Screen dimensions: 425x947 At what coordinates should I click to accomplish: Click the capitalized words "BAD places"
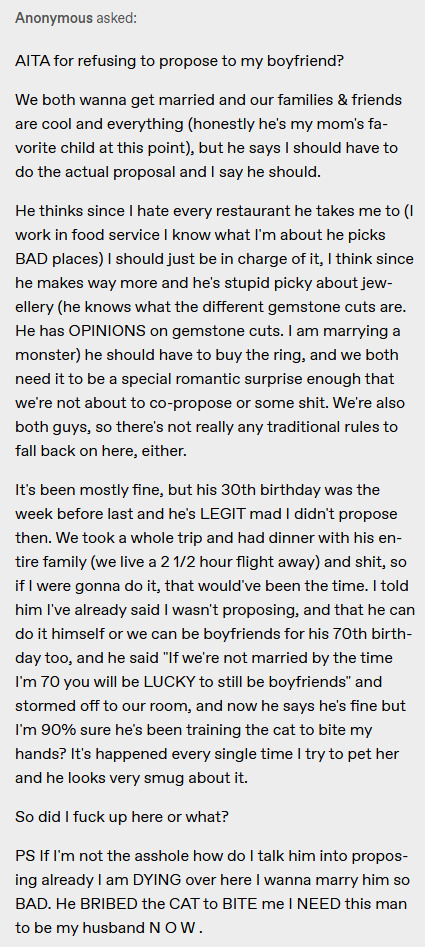coord(59,258)
